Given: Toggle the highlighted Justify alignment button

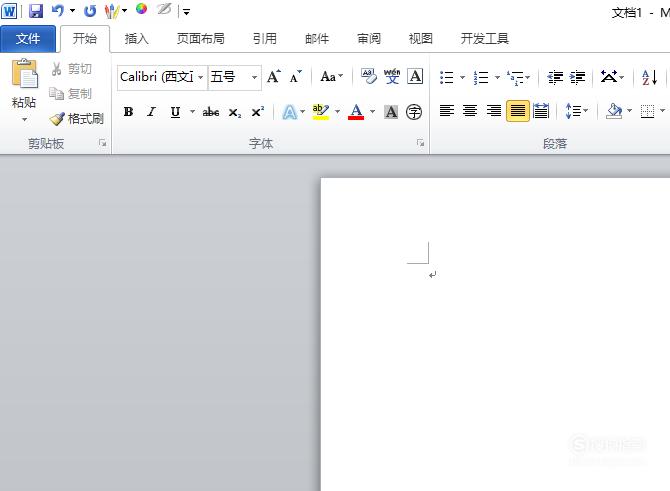Looking at the screenshot, I should pyautogui.click(x=517, y=111).
